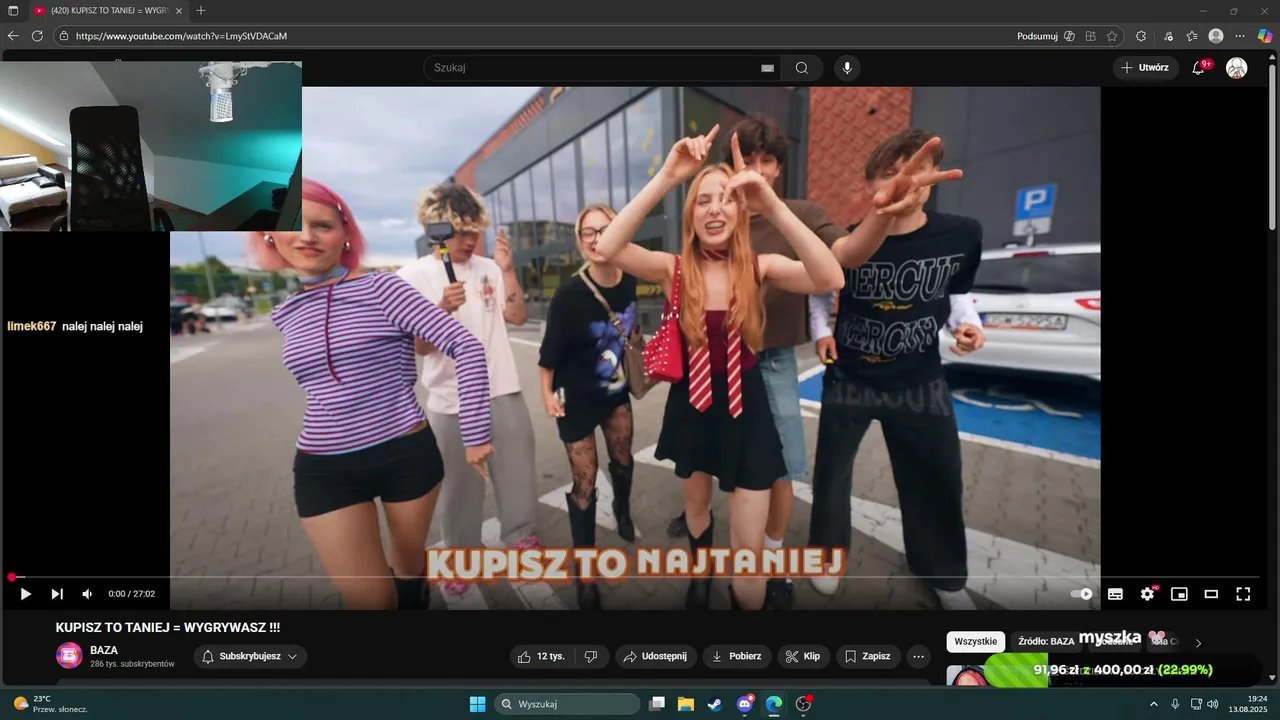Download video with Pobierz button
Viewport: 1280px width, 720px height.
(736, 657)
